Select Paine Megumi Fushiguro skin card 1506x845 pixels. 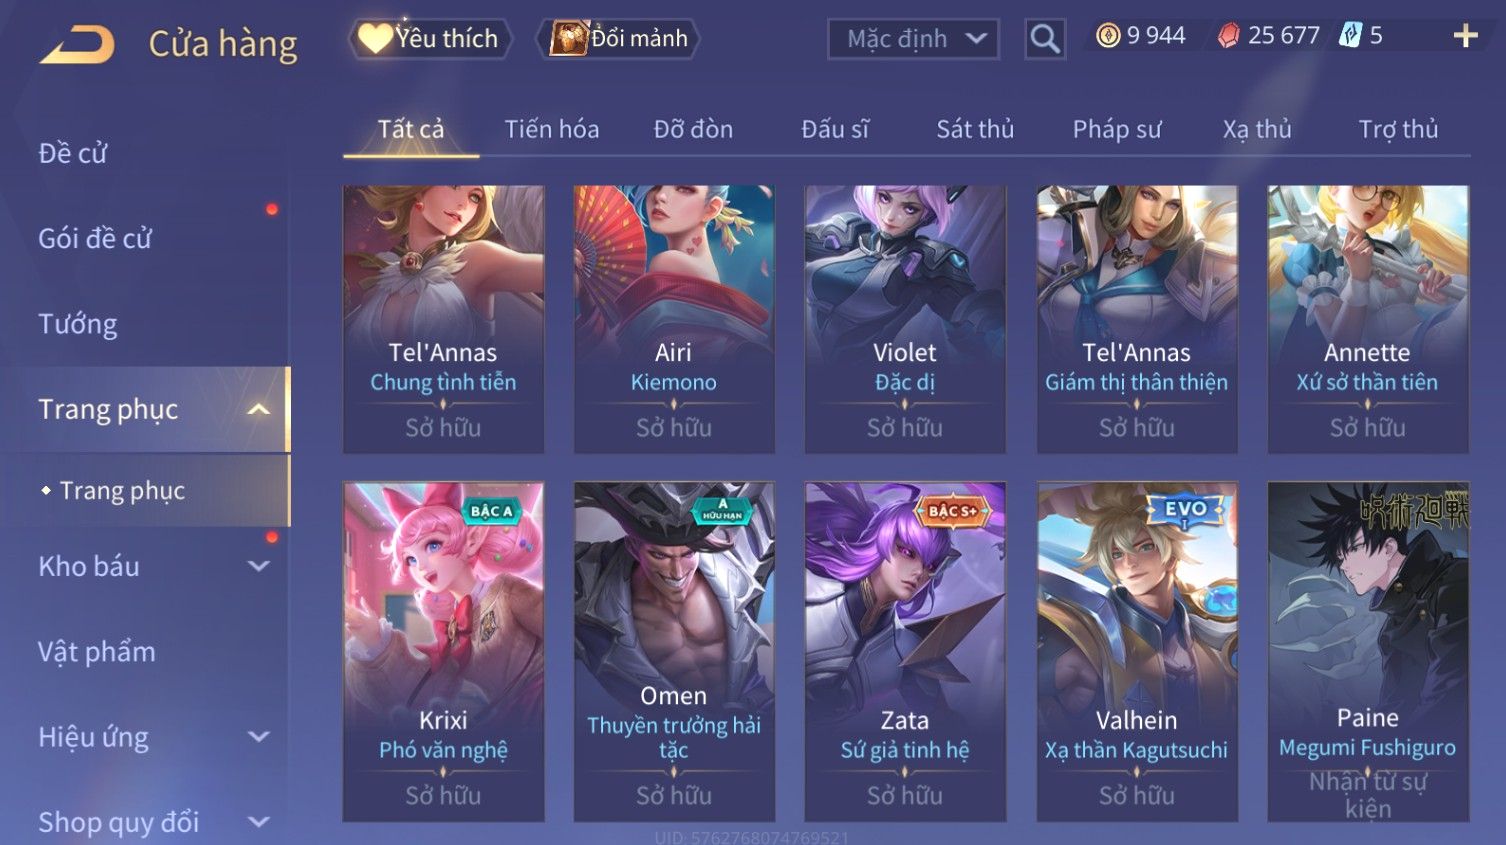[1368, 652]
